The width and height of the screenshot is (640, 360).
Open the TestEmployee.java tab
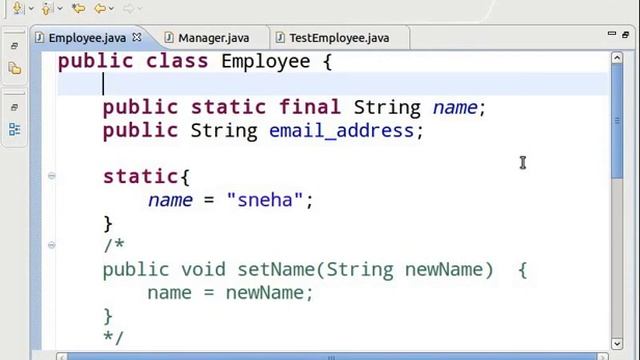[339, 38]
